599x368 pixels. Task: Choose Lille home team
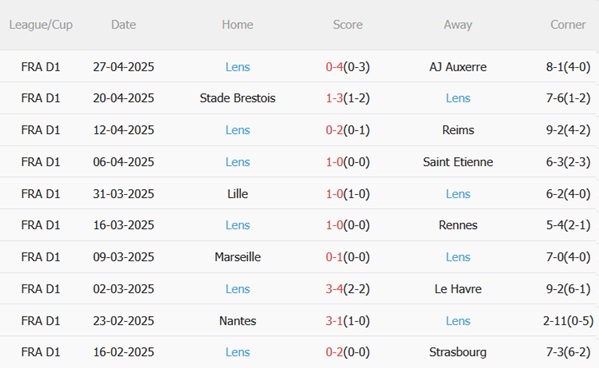pos(237,194)
